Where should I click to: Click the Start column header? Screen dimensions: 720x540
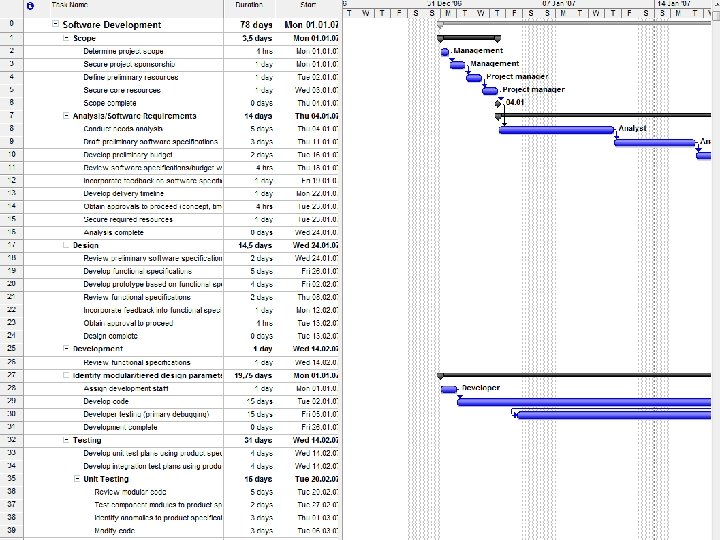pyautogui.click(x=308, y=6)
